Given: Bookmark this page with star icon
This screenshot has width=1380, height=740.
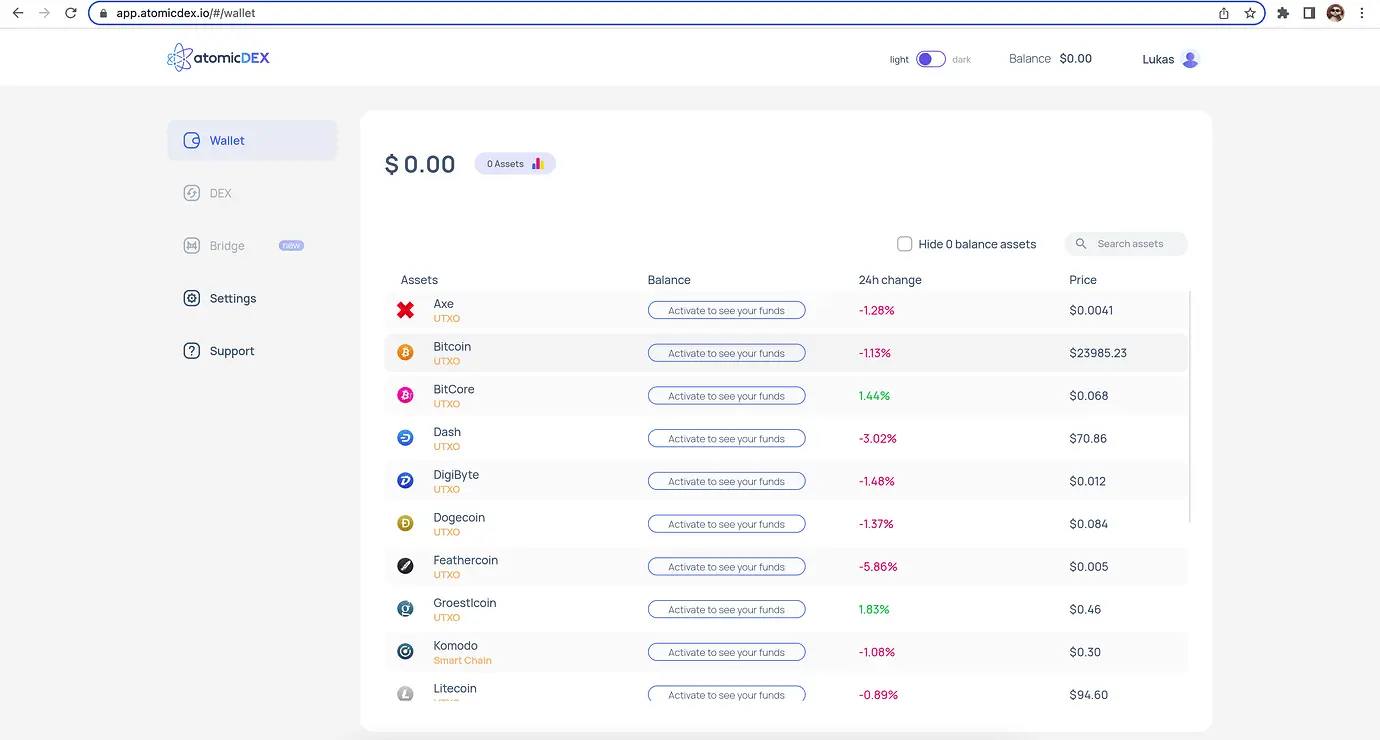Looking at the screenshot, I should coord(1250,13).
